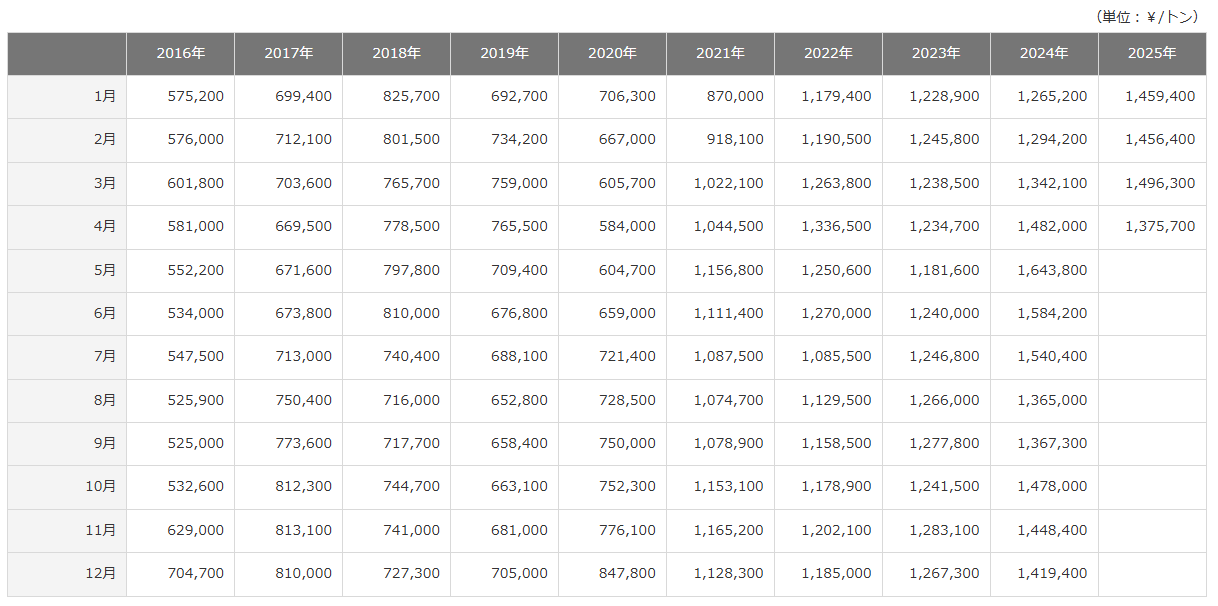Screen dimensions: 1218x606
Task: Click the 2025年 column header
Action: coord(1152,54)
